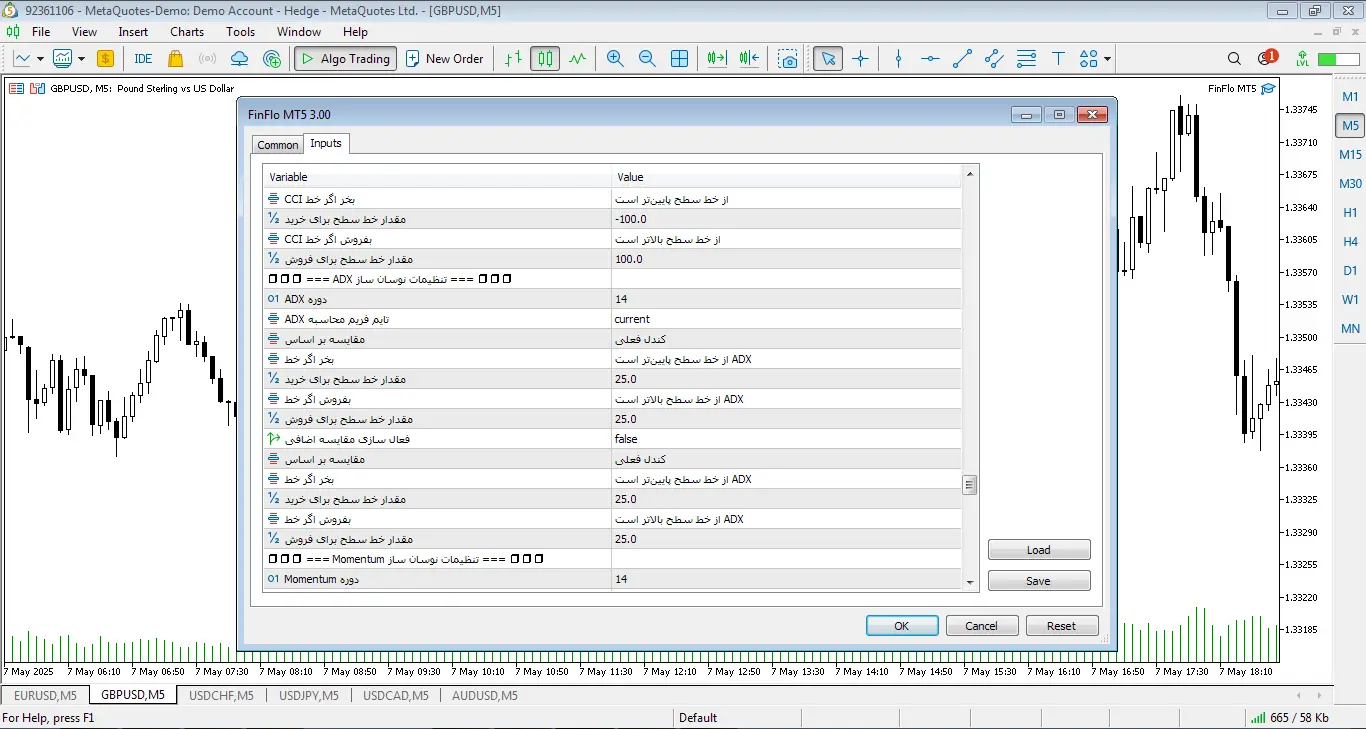This screenshot has height=729, width=1366.
Task: Open the IDE MetaEditor button
Action: coord(143,59)
